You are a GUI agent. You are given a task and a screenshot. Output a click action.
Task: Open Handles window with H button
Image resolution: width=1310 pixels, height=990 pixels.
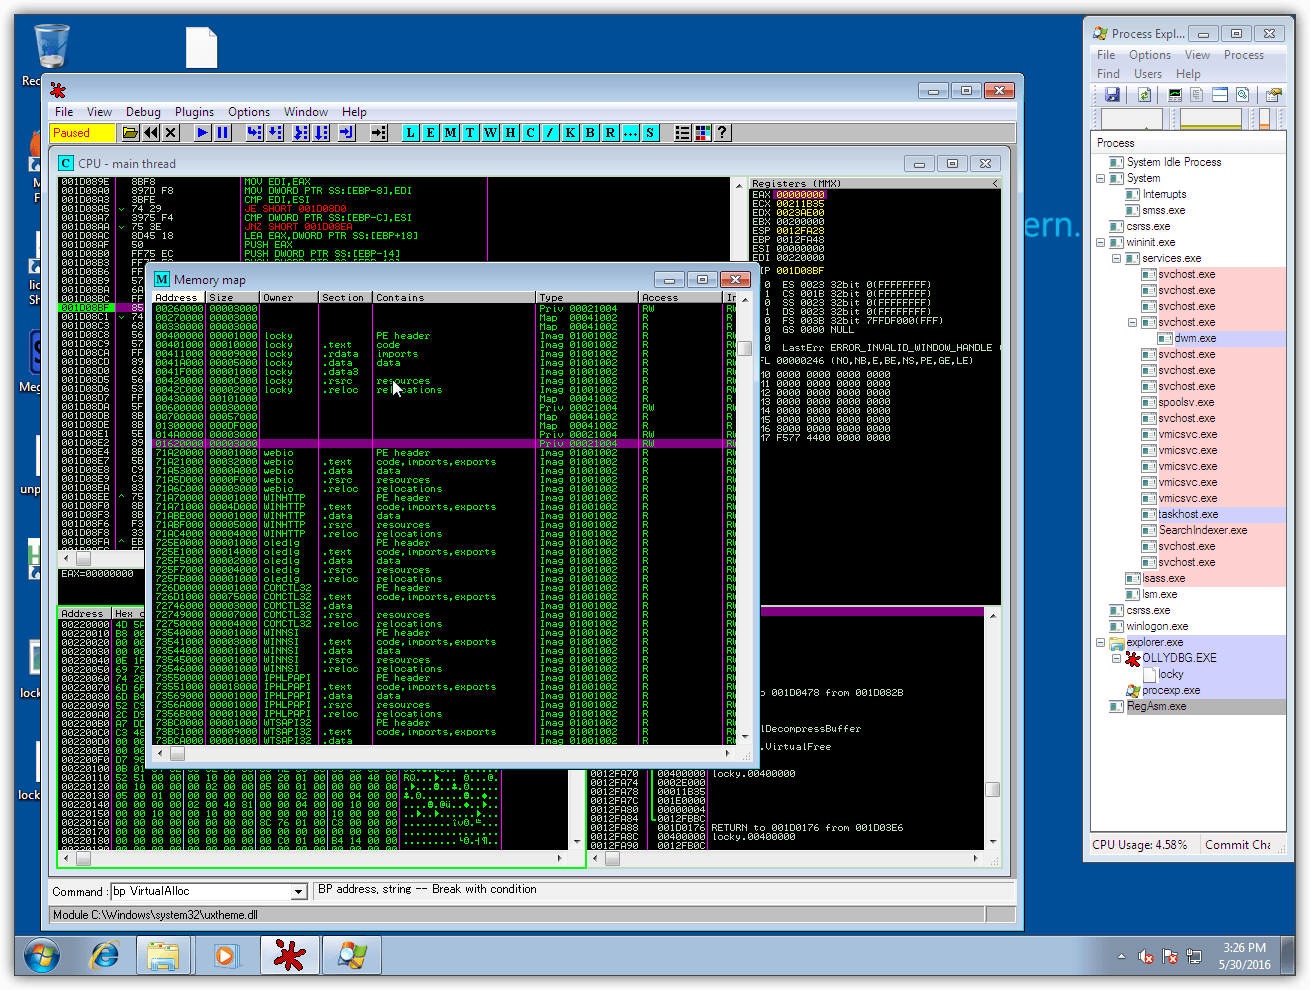511,132
